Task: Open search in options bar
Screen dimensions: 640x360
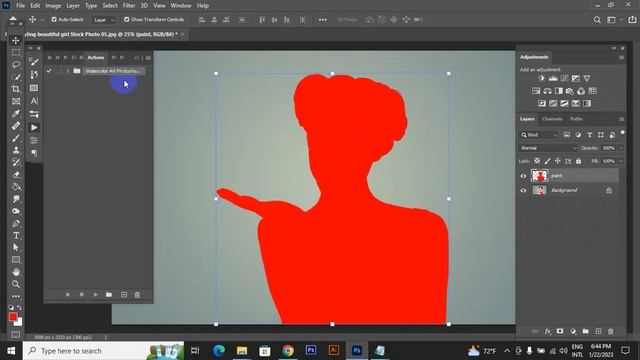Action: pyautogui.click(x=597, y=19)
